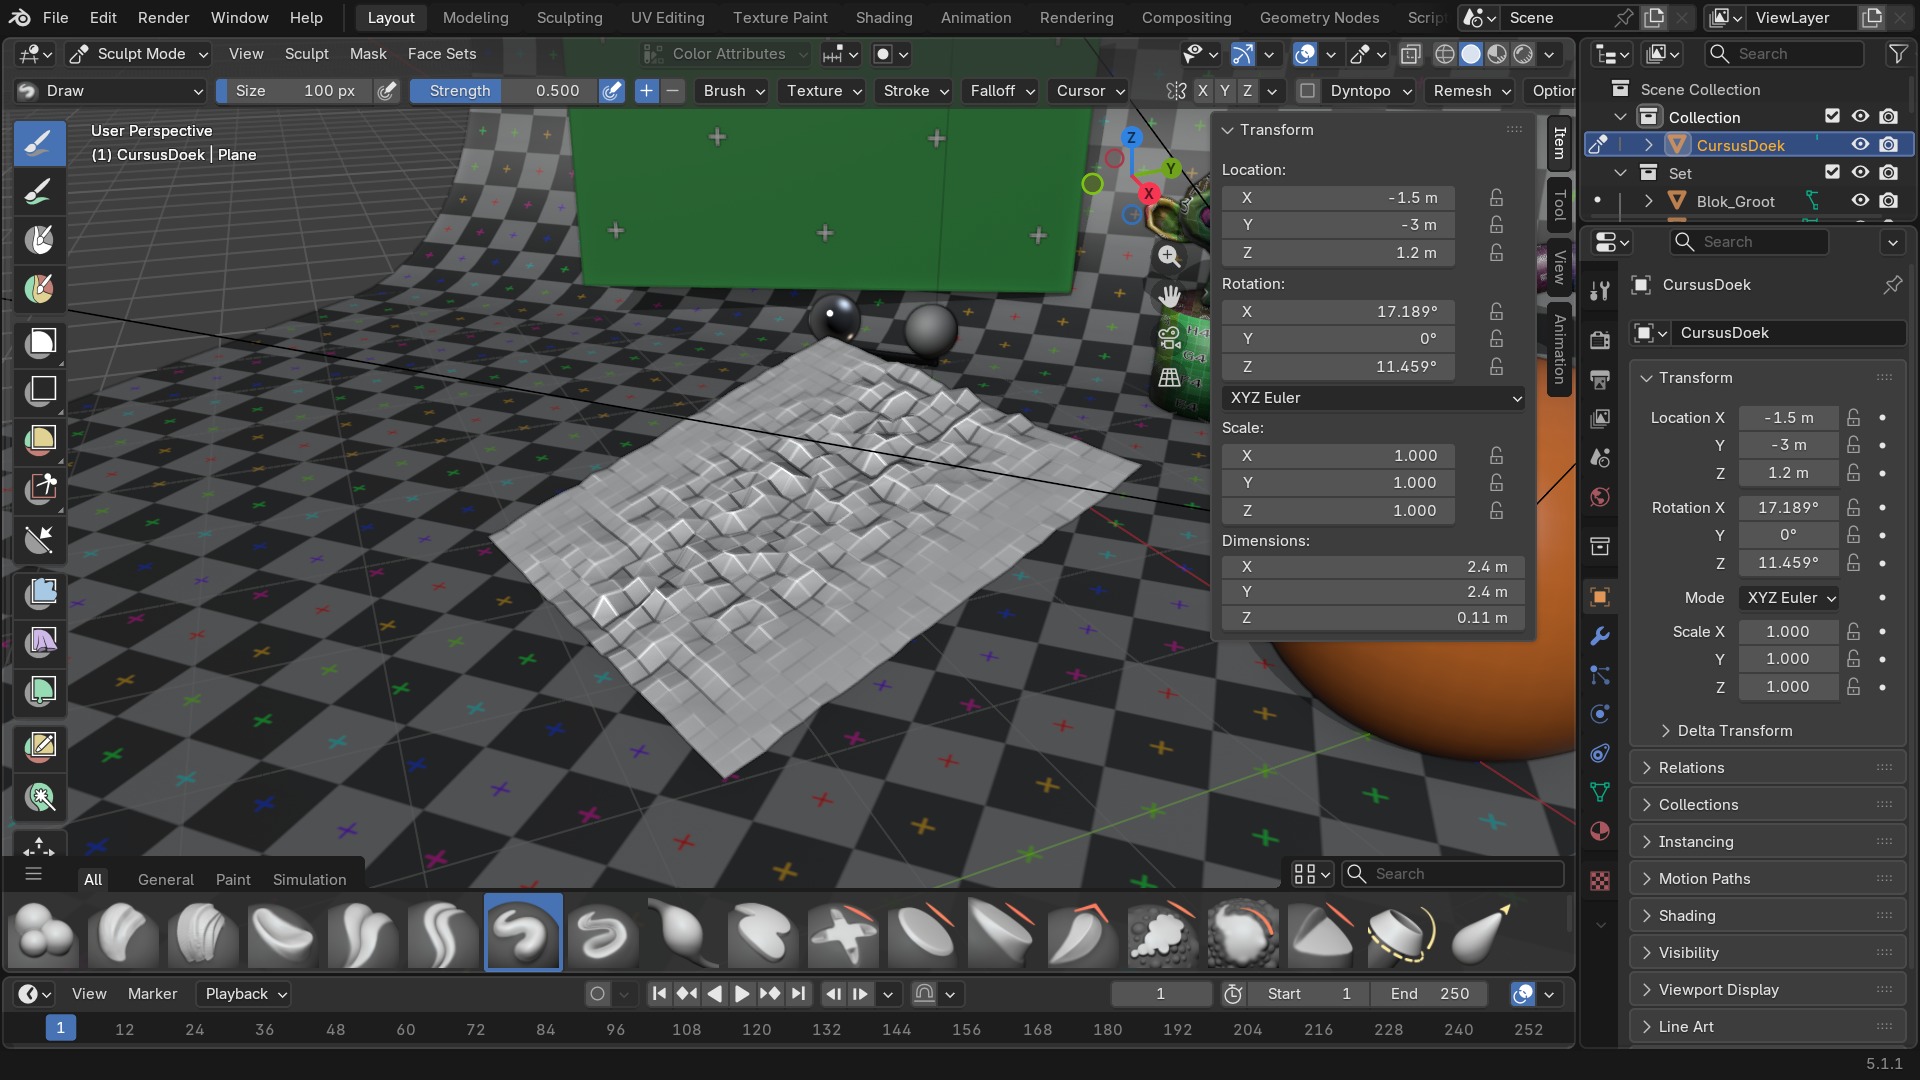Screen dimensions: 1920x1080
Task: Toggle size pressure sensitivity pen icon
Action: point(387,91)
